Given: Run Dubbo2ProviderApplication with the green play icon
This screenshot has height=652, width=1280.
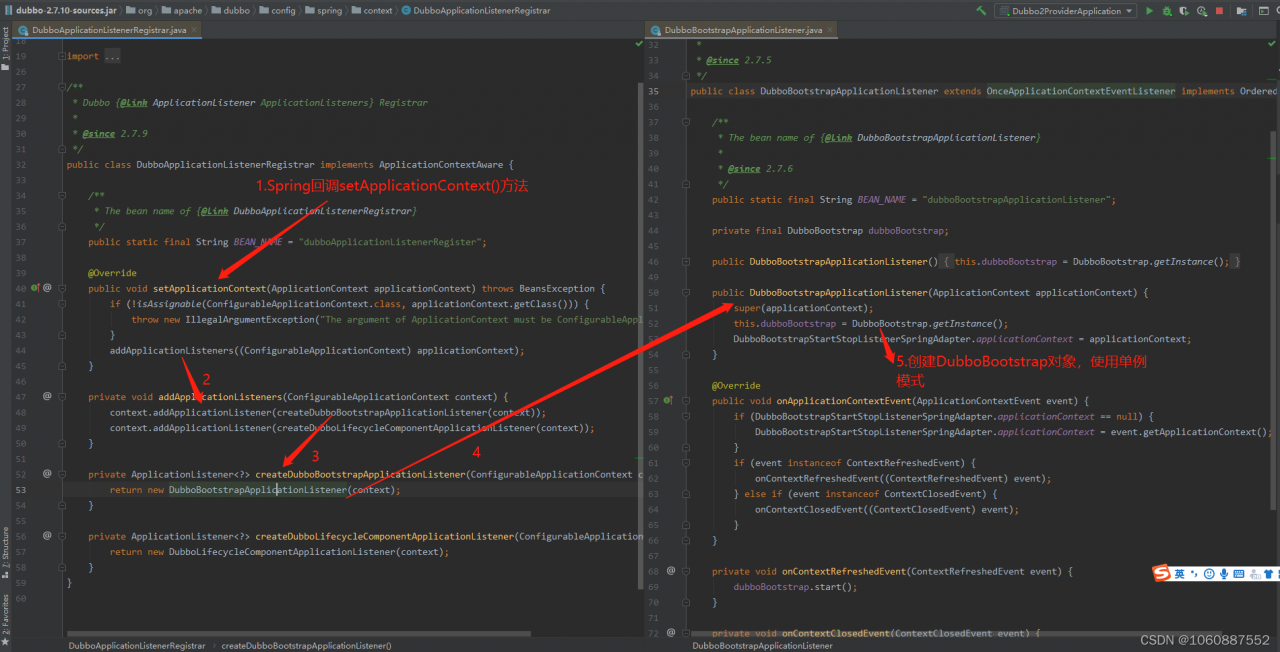Looking at the screenshot, I should coord(1149,11).
